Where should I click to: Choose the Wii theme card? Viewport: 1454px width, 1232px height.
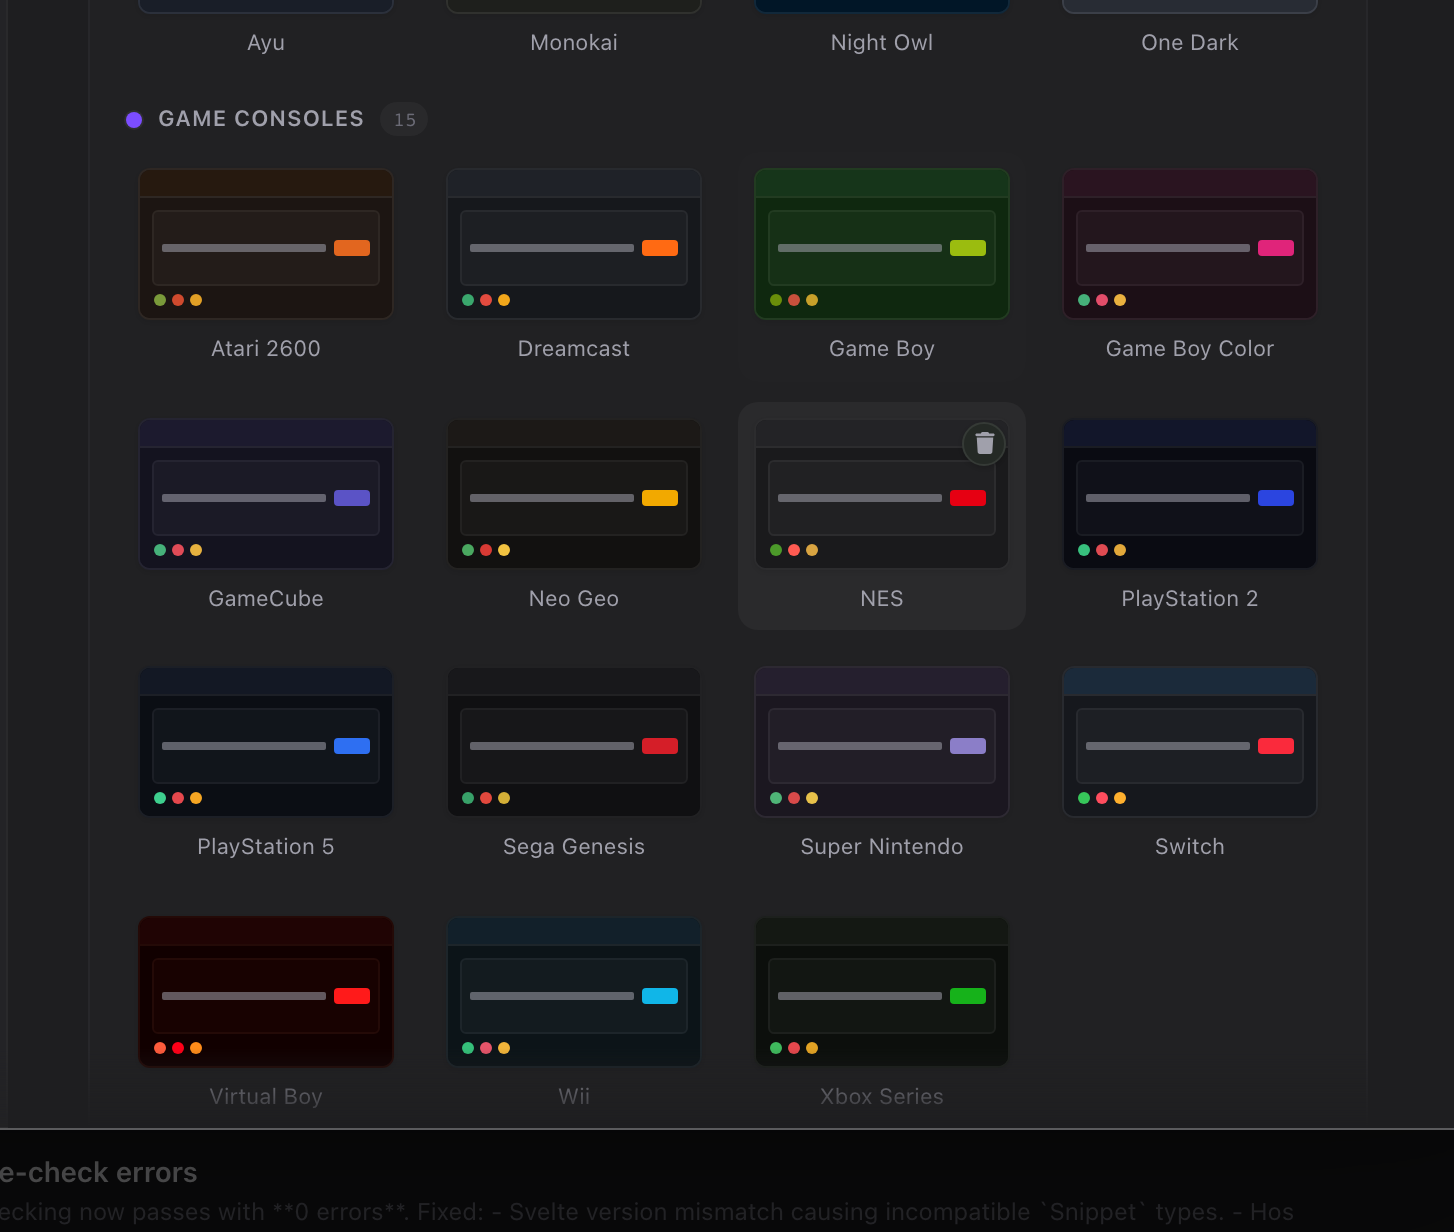[574, 992]
